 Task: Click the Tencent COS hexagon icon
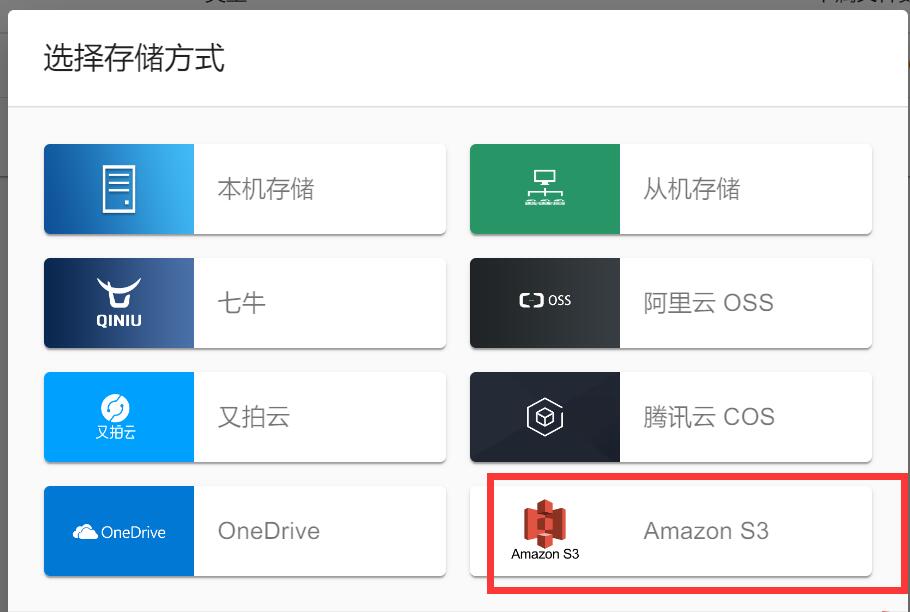tap(544, 417)
